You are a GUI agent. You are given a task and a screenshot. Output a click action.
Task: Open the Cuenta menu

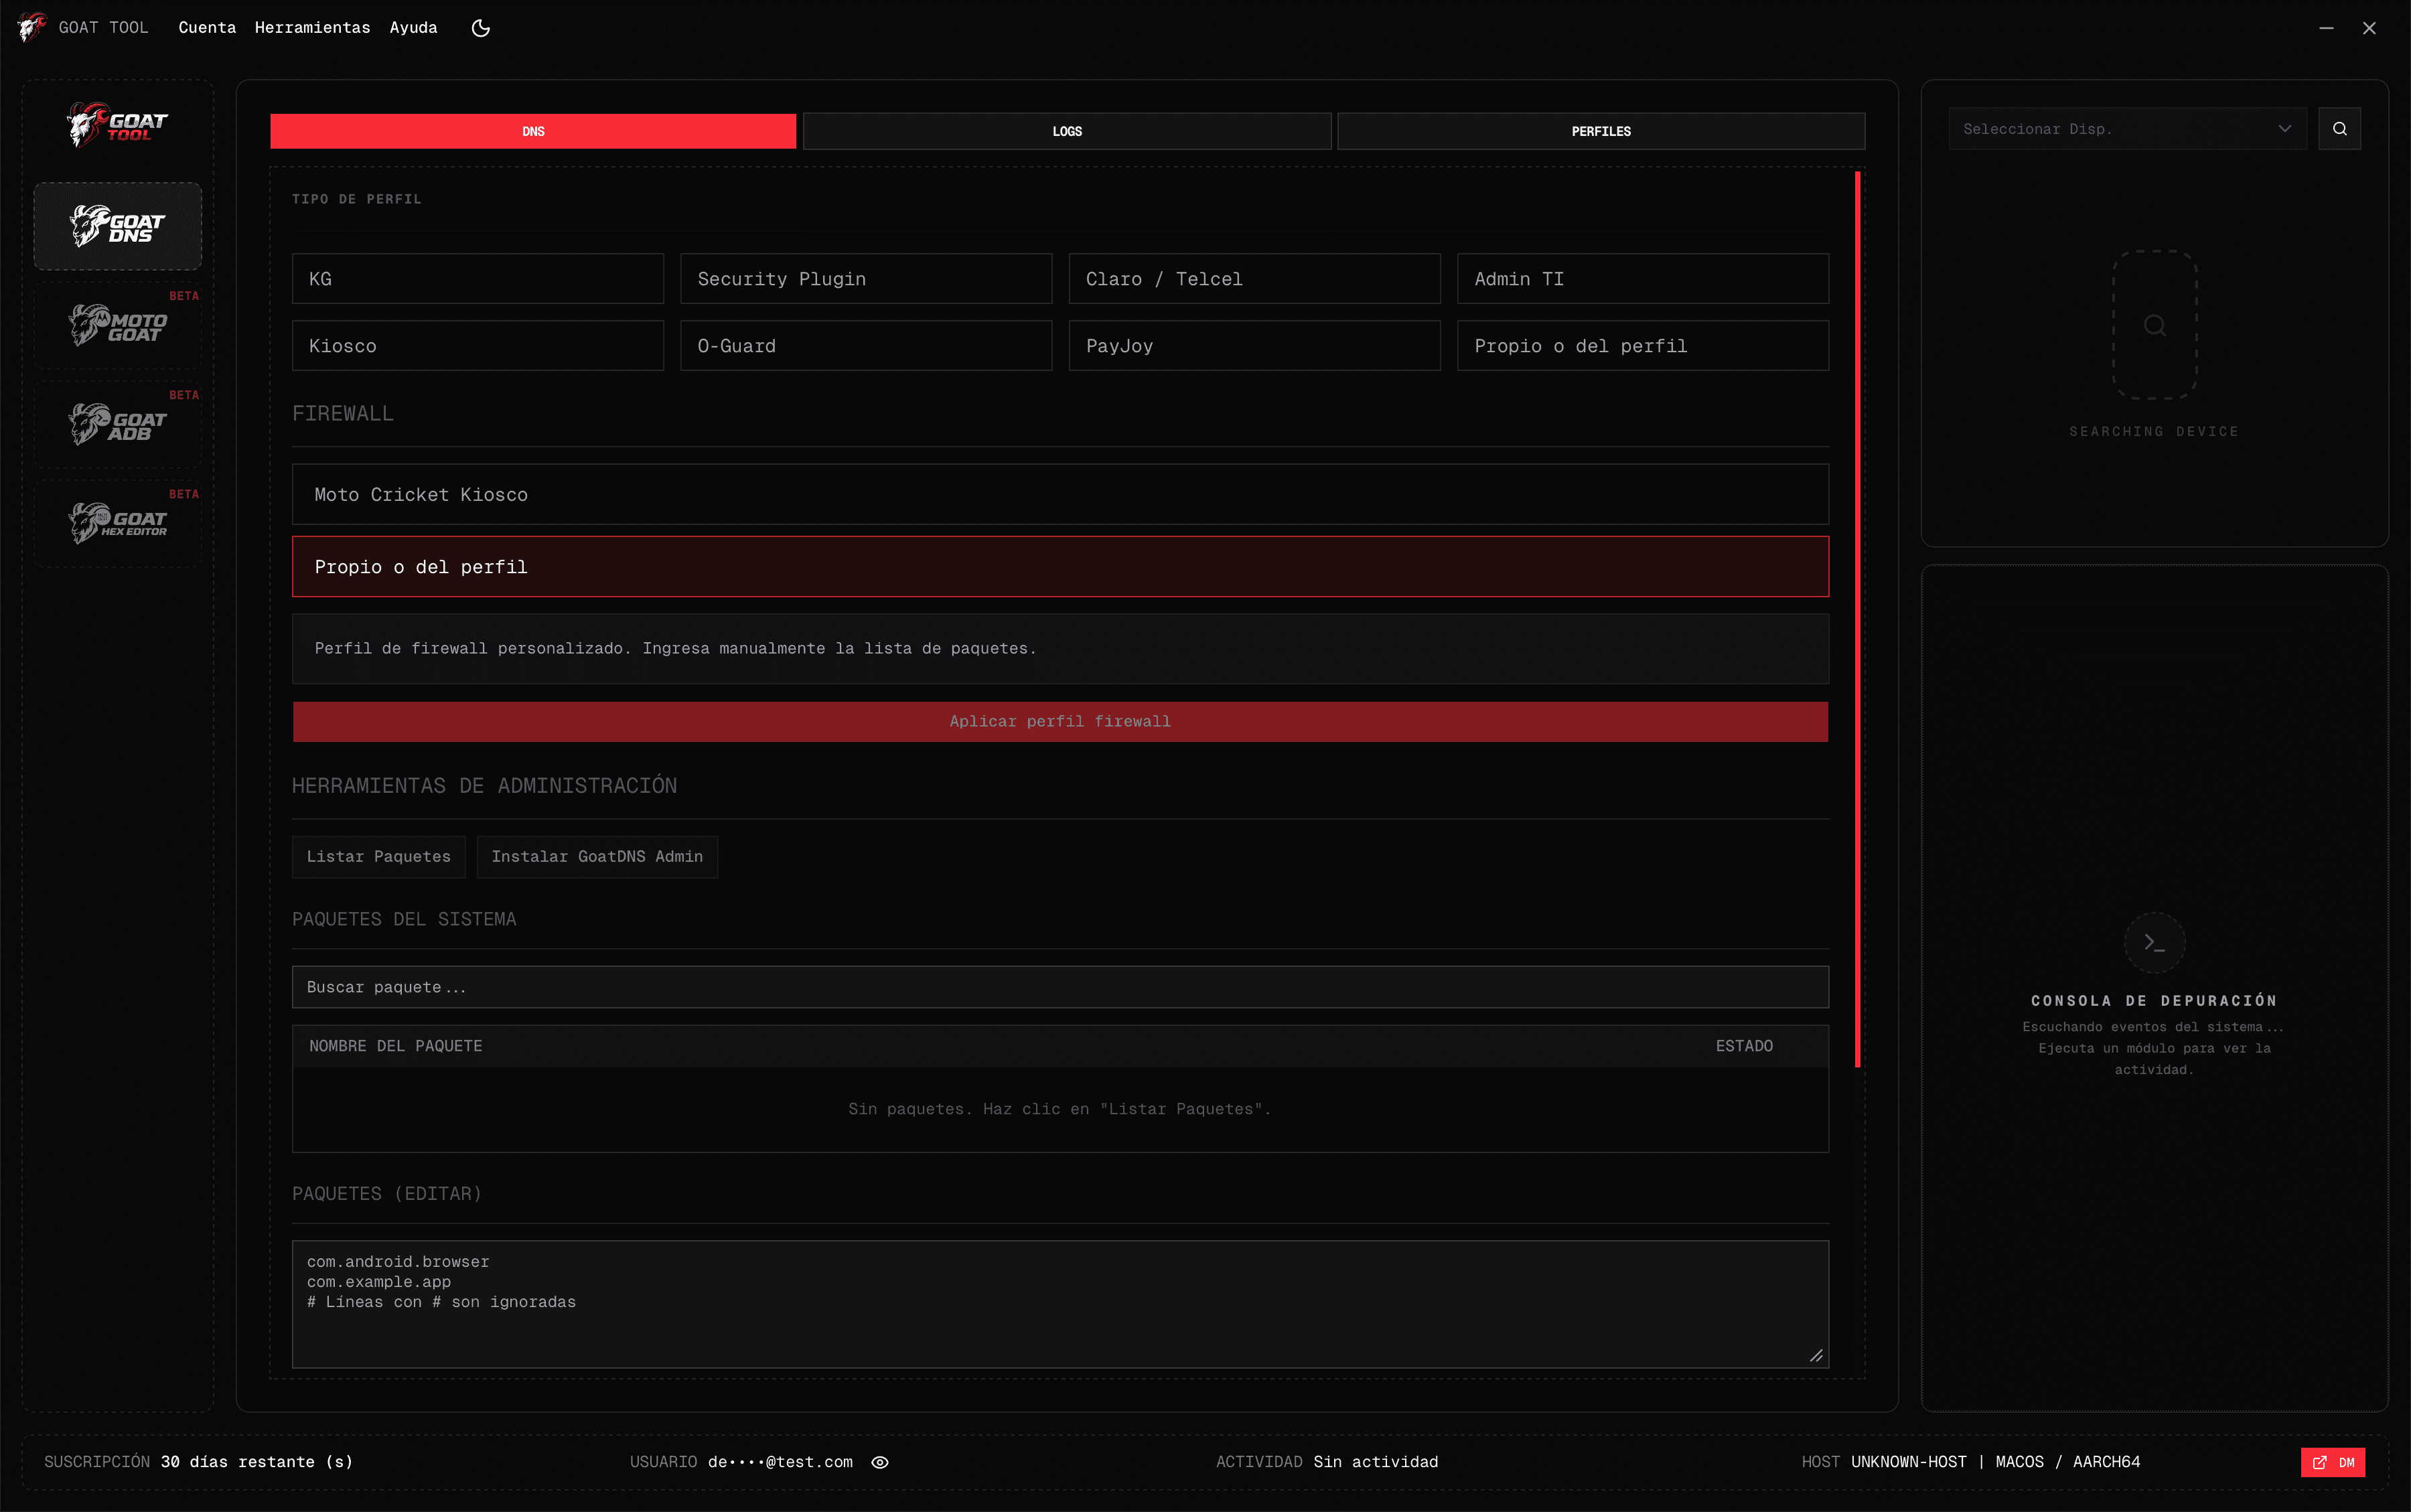pyautogui.click(x=207, y=28)
